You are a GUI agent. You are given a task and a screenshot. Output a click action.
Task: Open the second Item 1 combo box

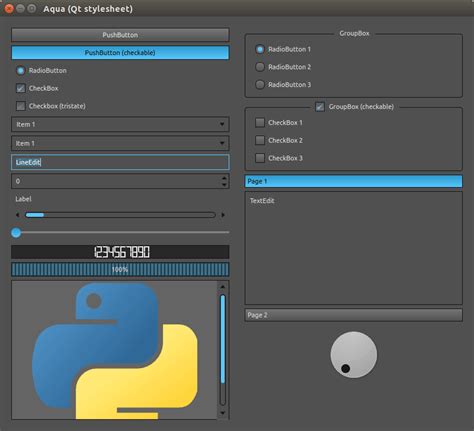tap(120, 143)
